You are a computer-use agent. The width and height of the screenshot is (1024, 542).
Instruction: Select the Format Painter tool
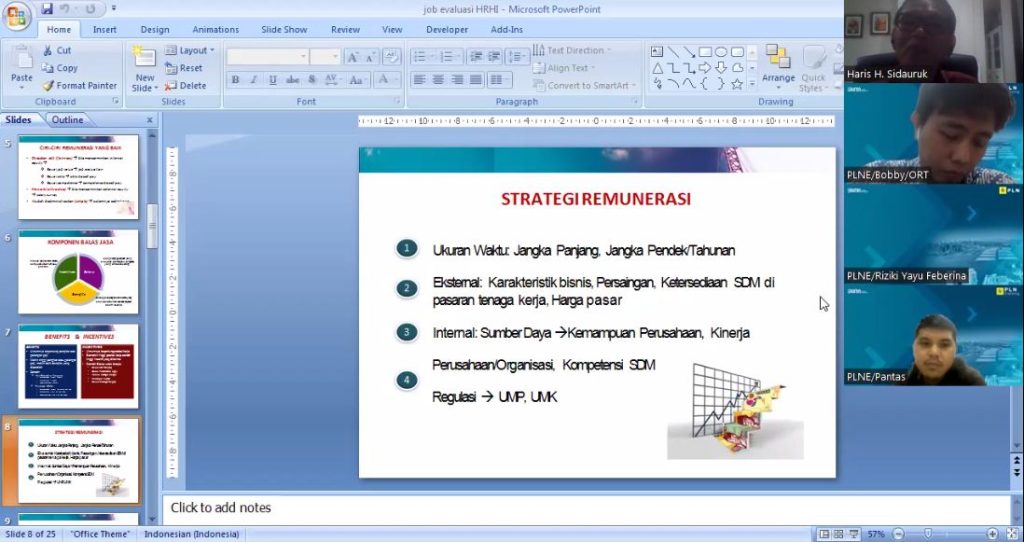point(79,86)
